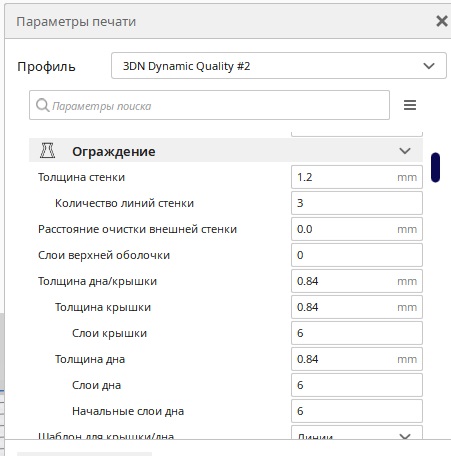Edit Слои верхней оболочки value 0
The width and height of the screenshot is (451, 456).
(357, 255)
